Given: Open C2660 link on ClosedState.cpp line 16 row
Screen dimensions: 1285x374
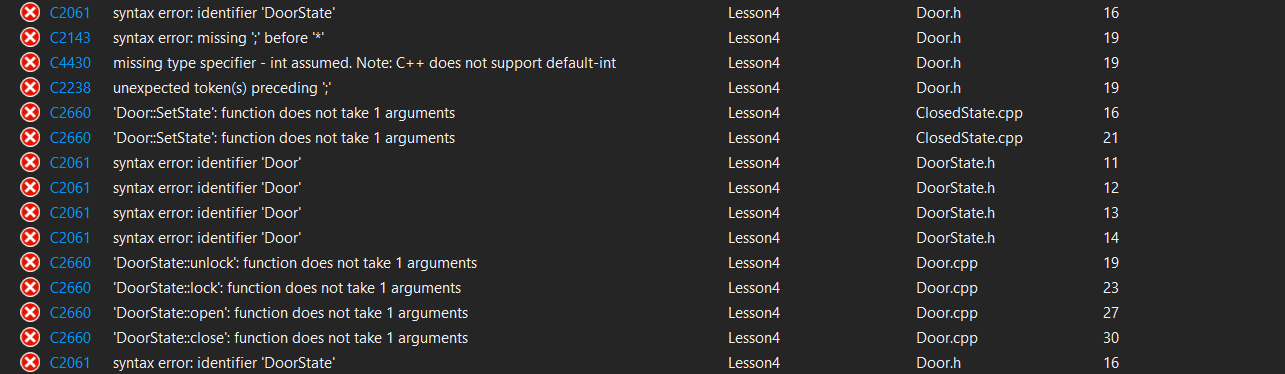Looking at the screenshot, I should coord(69,113).
